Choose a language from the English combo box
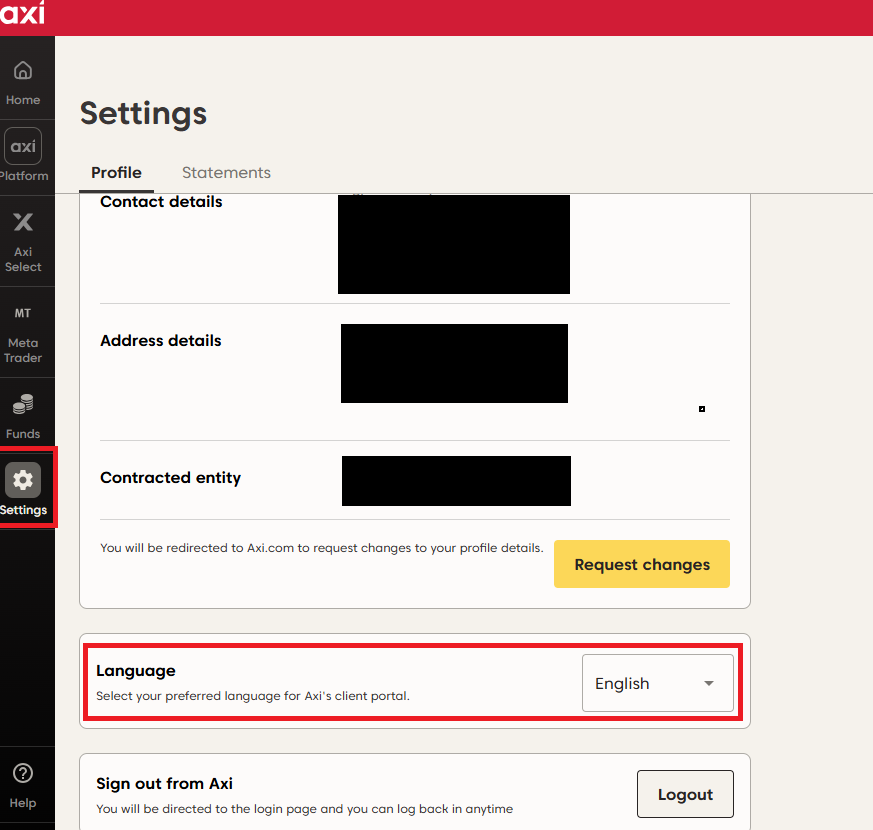 point(657,683)
